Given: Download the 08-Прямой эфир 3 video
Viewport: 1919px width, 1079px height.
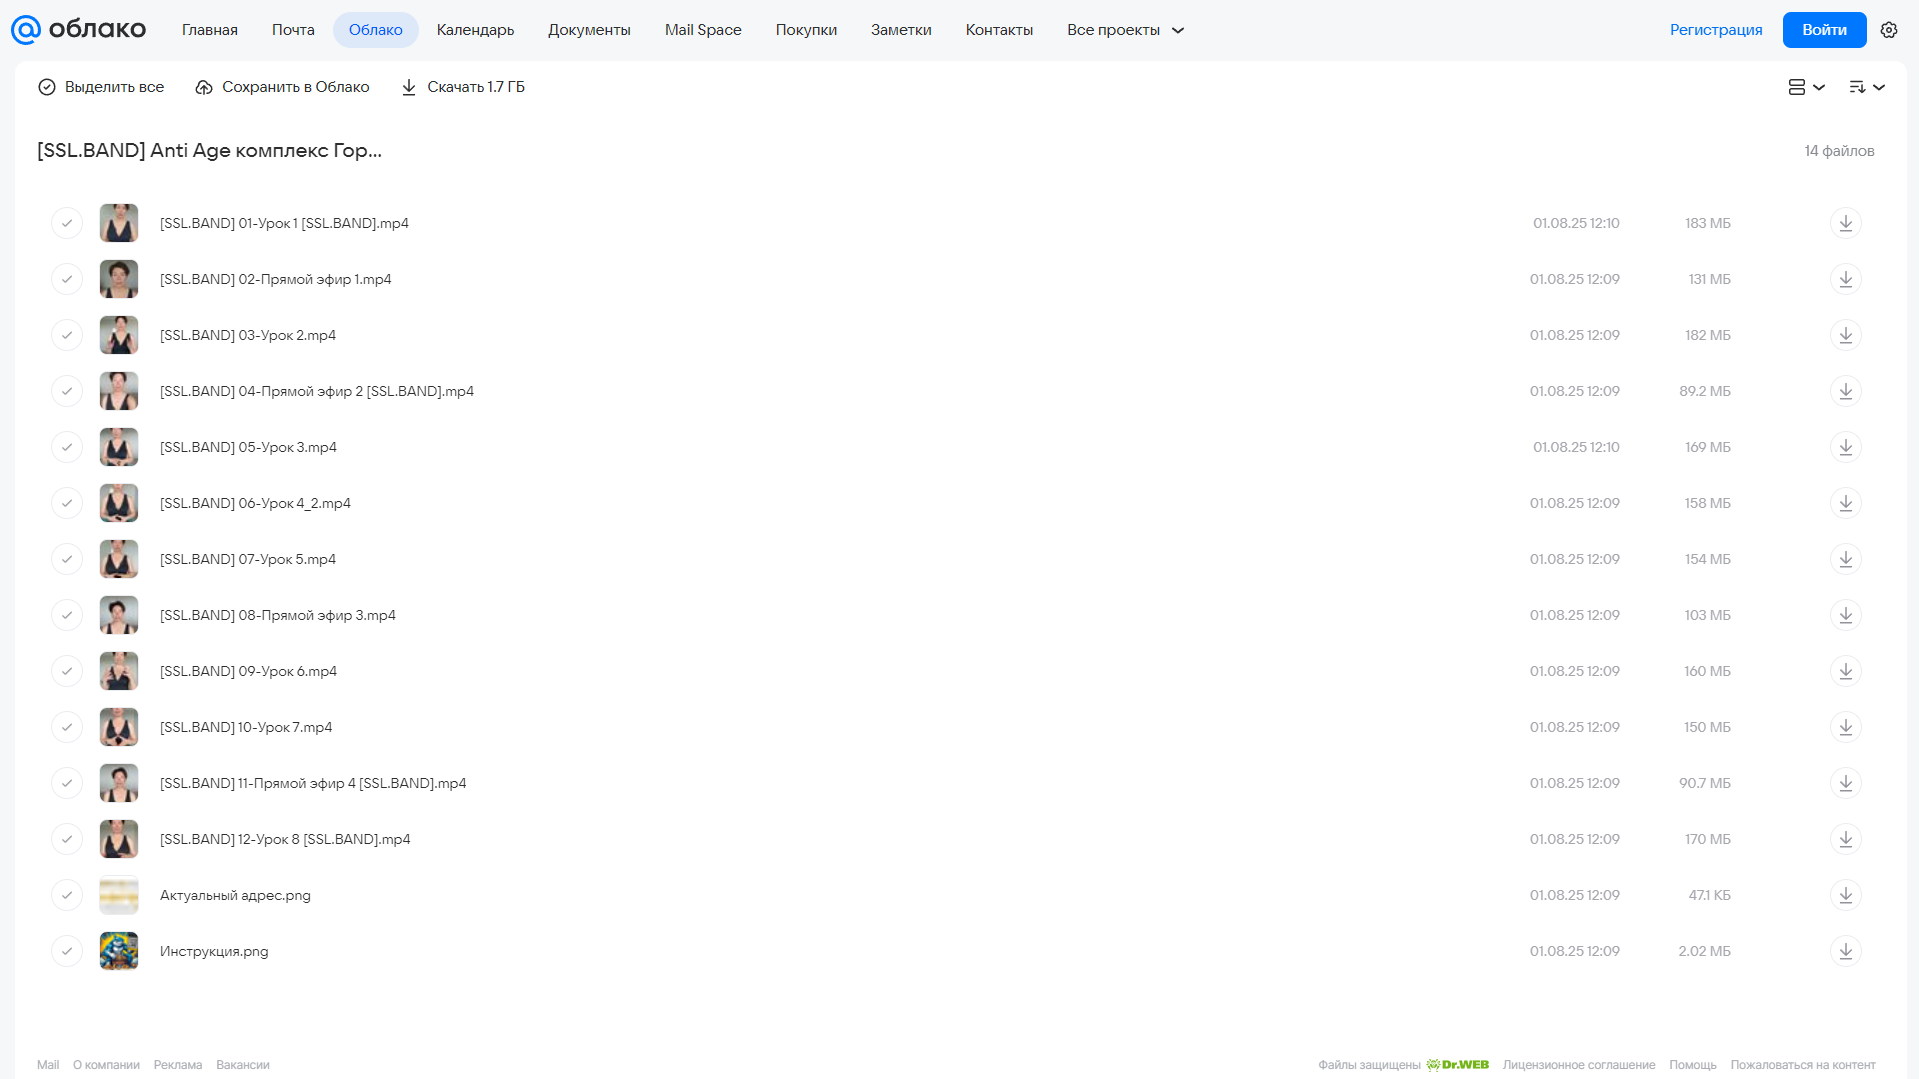Looking at the screenshot, I should [x=1846, y=615].
